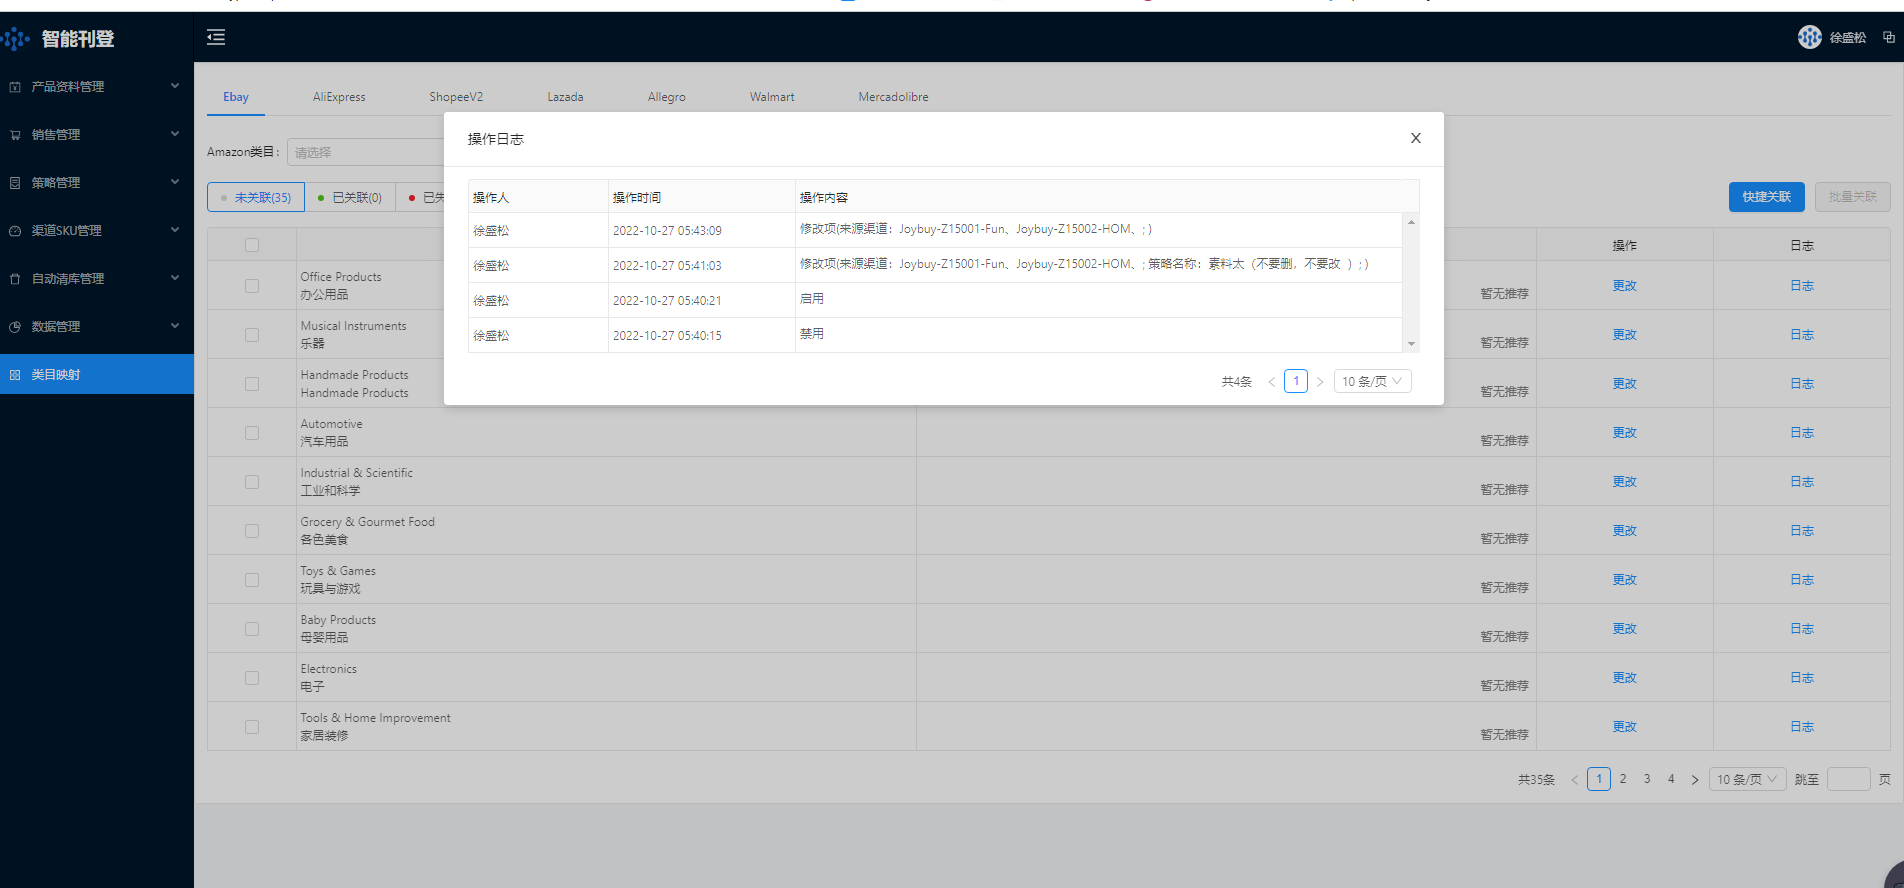
Task: Toggle the select-all checkbox in the table header
Action: 252,245
